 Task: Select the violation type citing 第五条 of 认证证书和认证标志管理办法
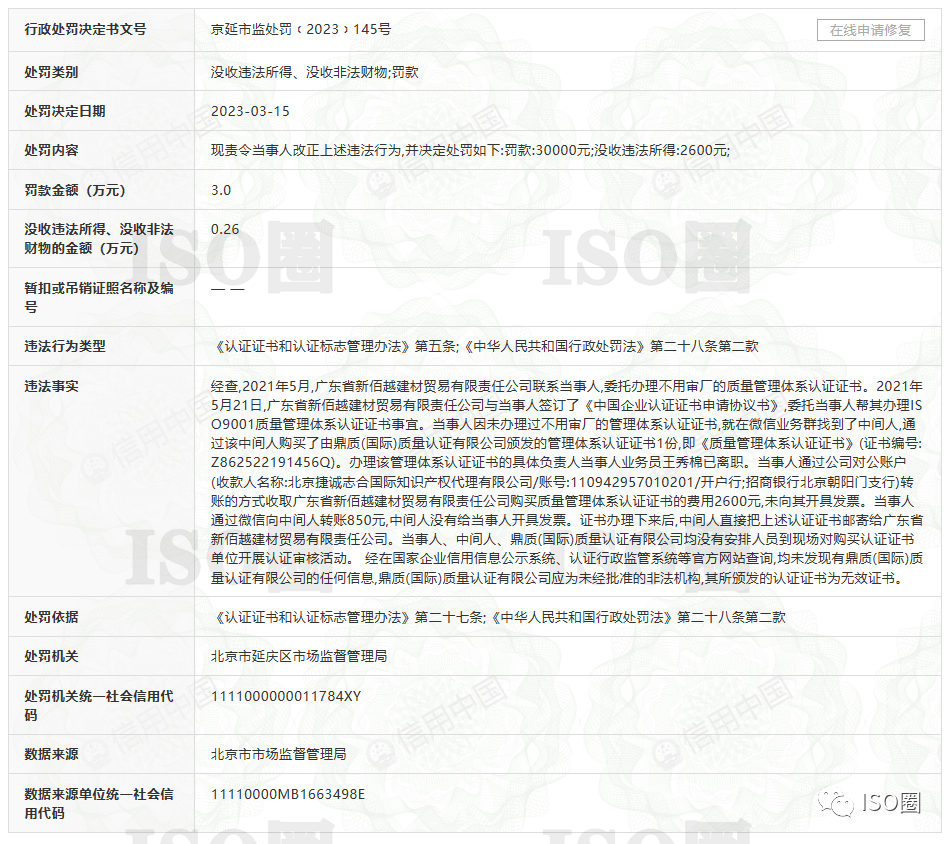tap(485, 346)
